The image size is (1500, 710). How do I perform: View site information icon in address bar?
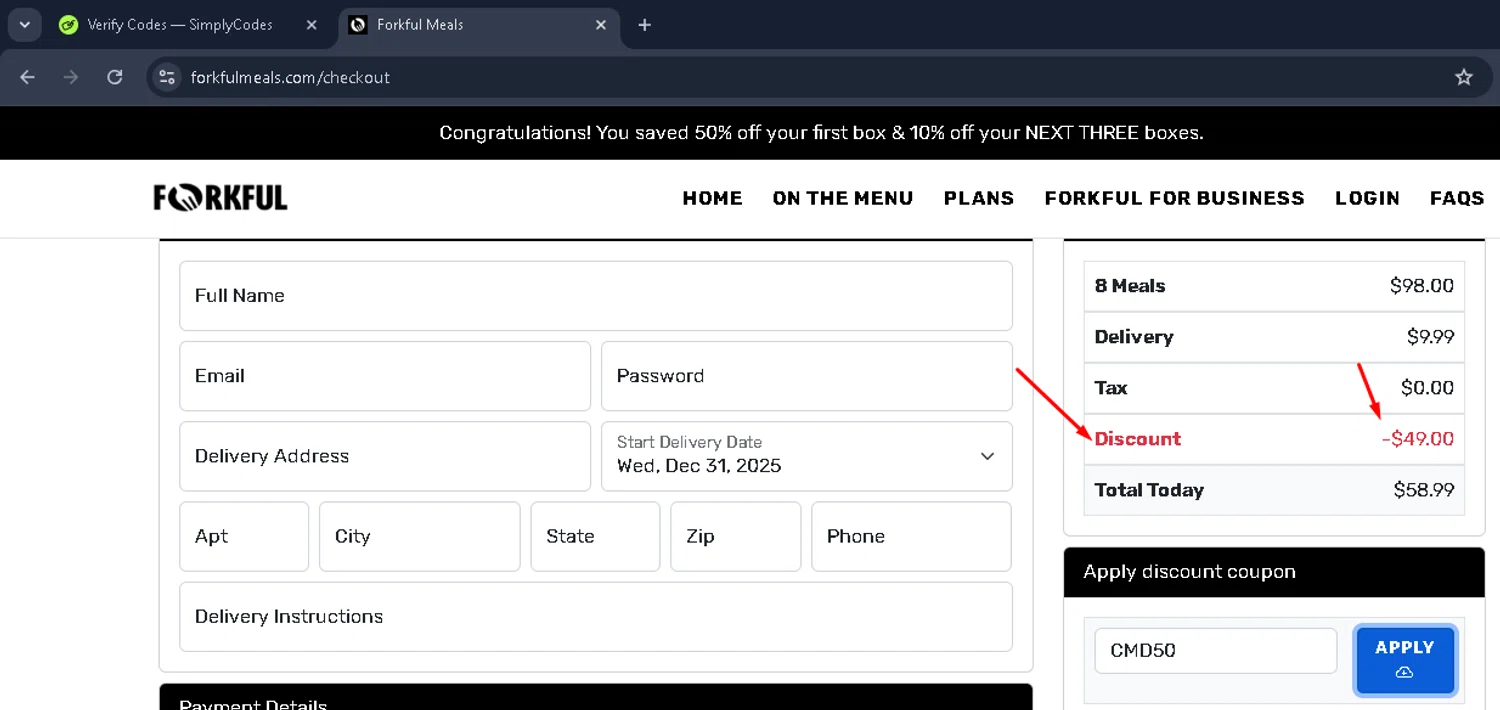167,77
